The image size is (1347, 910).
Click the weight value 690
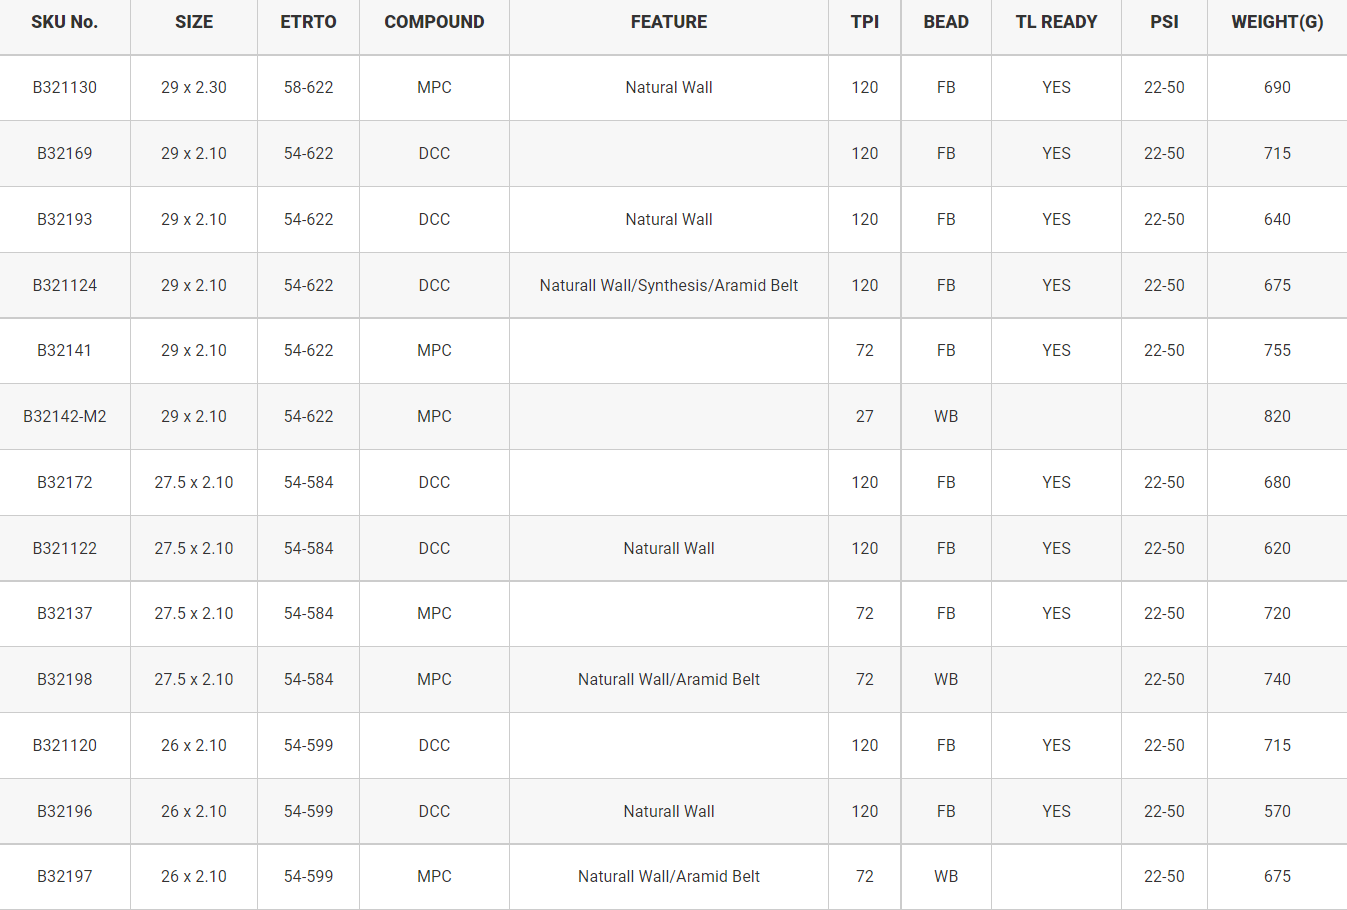click(x=1277, y=87)
